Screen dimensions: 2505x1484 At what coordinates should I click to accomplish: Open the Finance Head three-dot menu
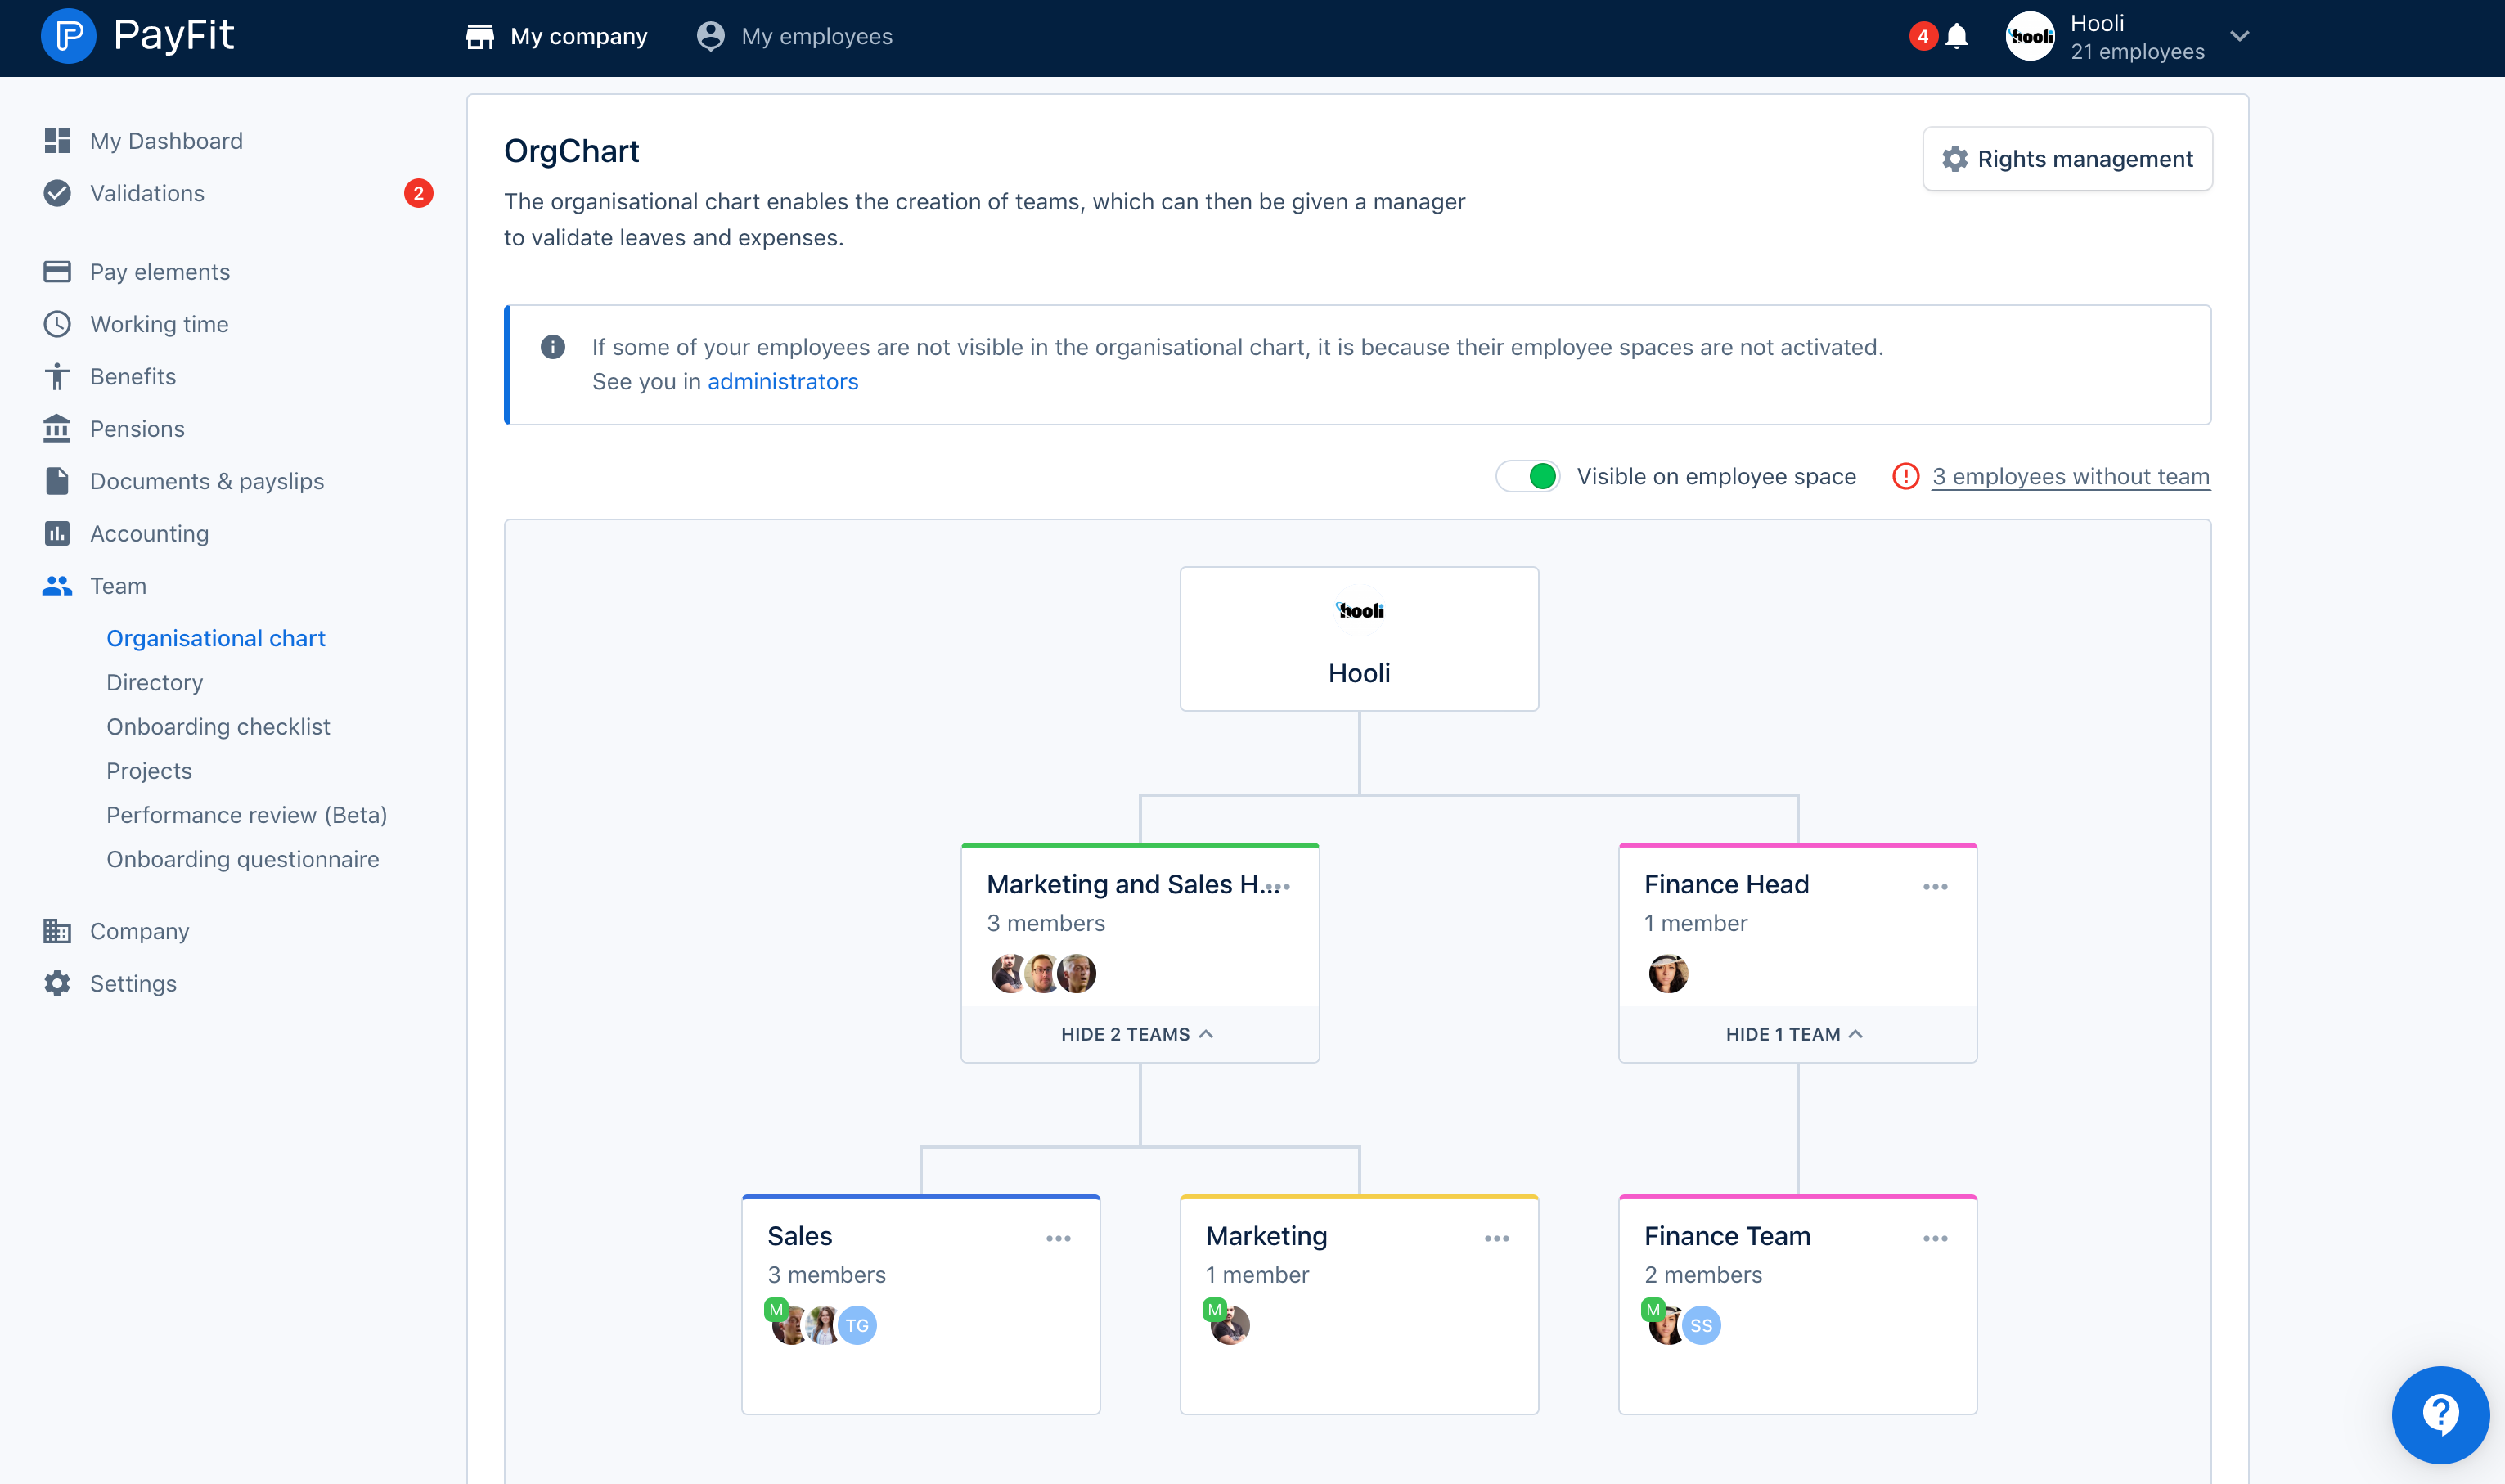pyautogui.click(x=1934, y=886)
